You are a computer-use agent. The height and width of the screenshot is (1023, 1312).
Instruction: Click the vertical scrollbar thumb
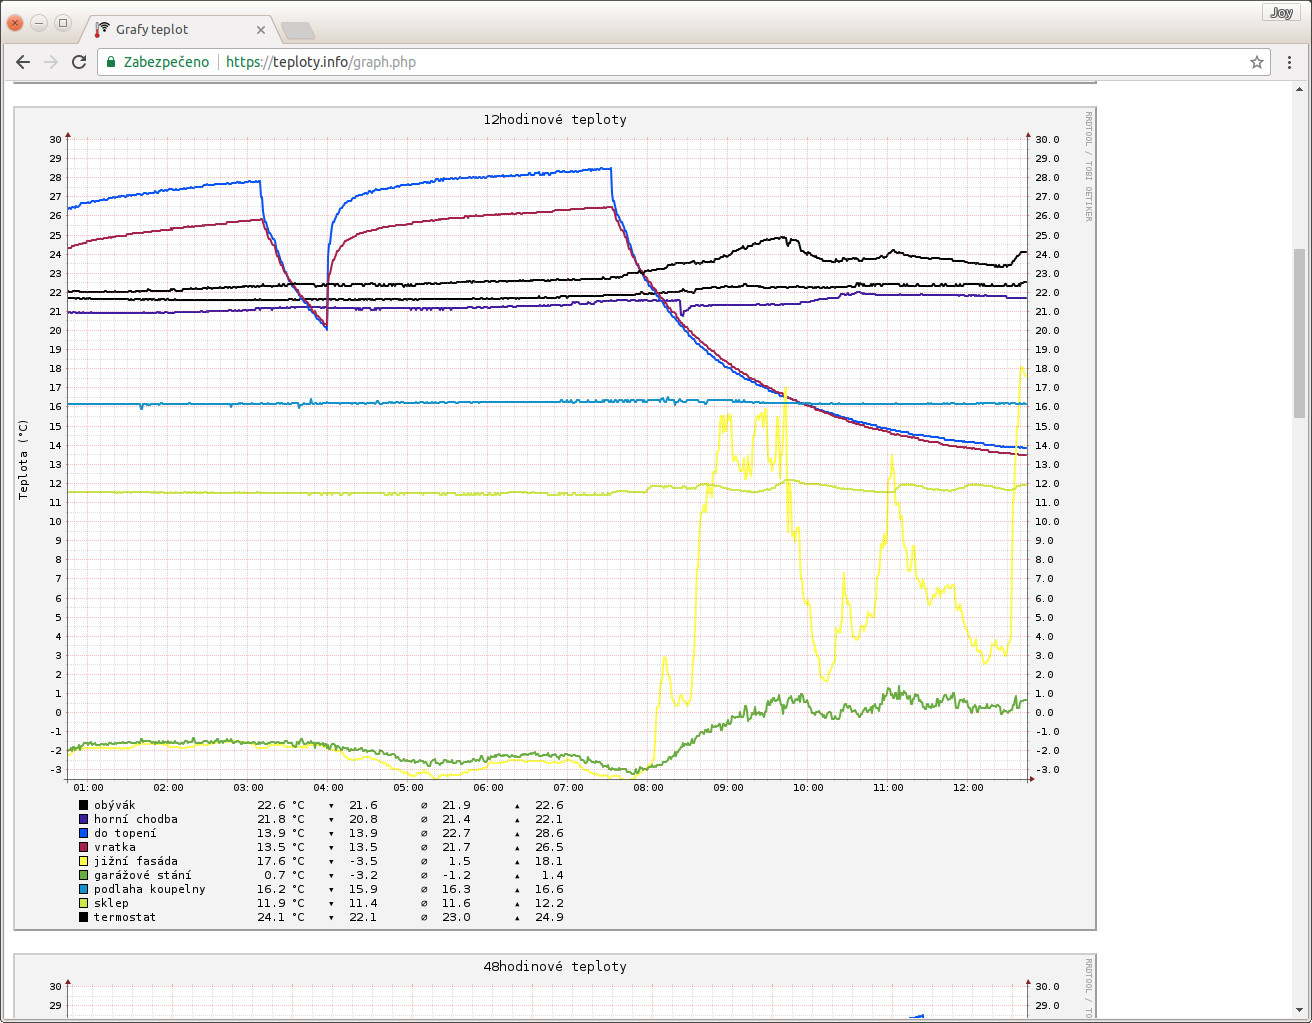1299,332
